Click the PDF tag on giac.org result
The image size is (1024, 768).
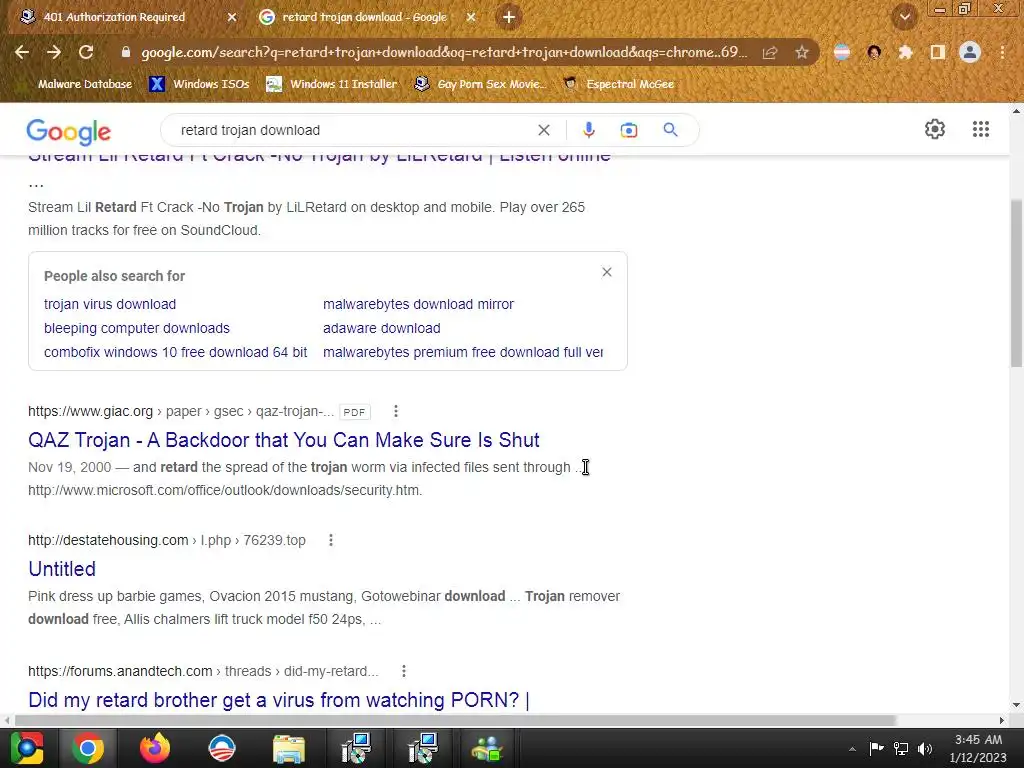pos(355,412)
